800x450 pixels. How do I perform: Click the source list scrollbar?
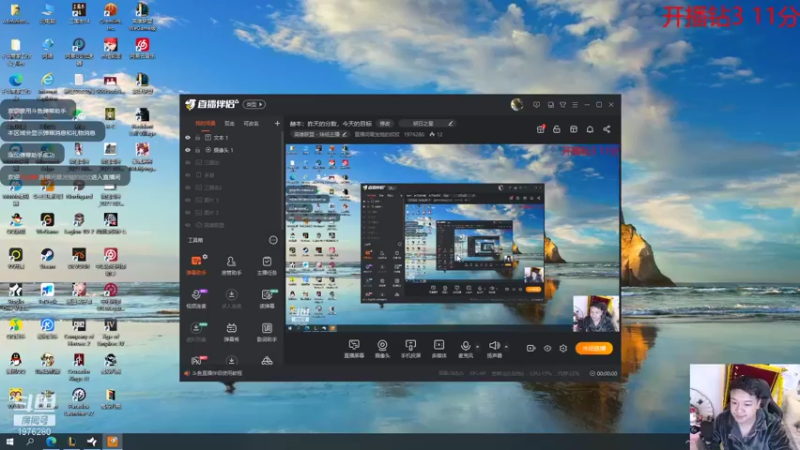point(283,181)
